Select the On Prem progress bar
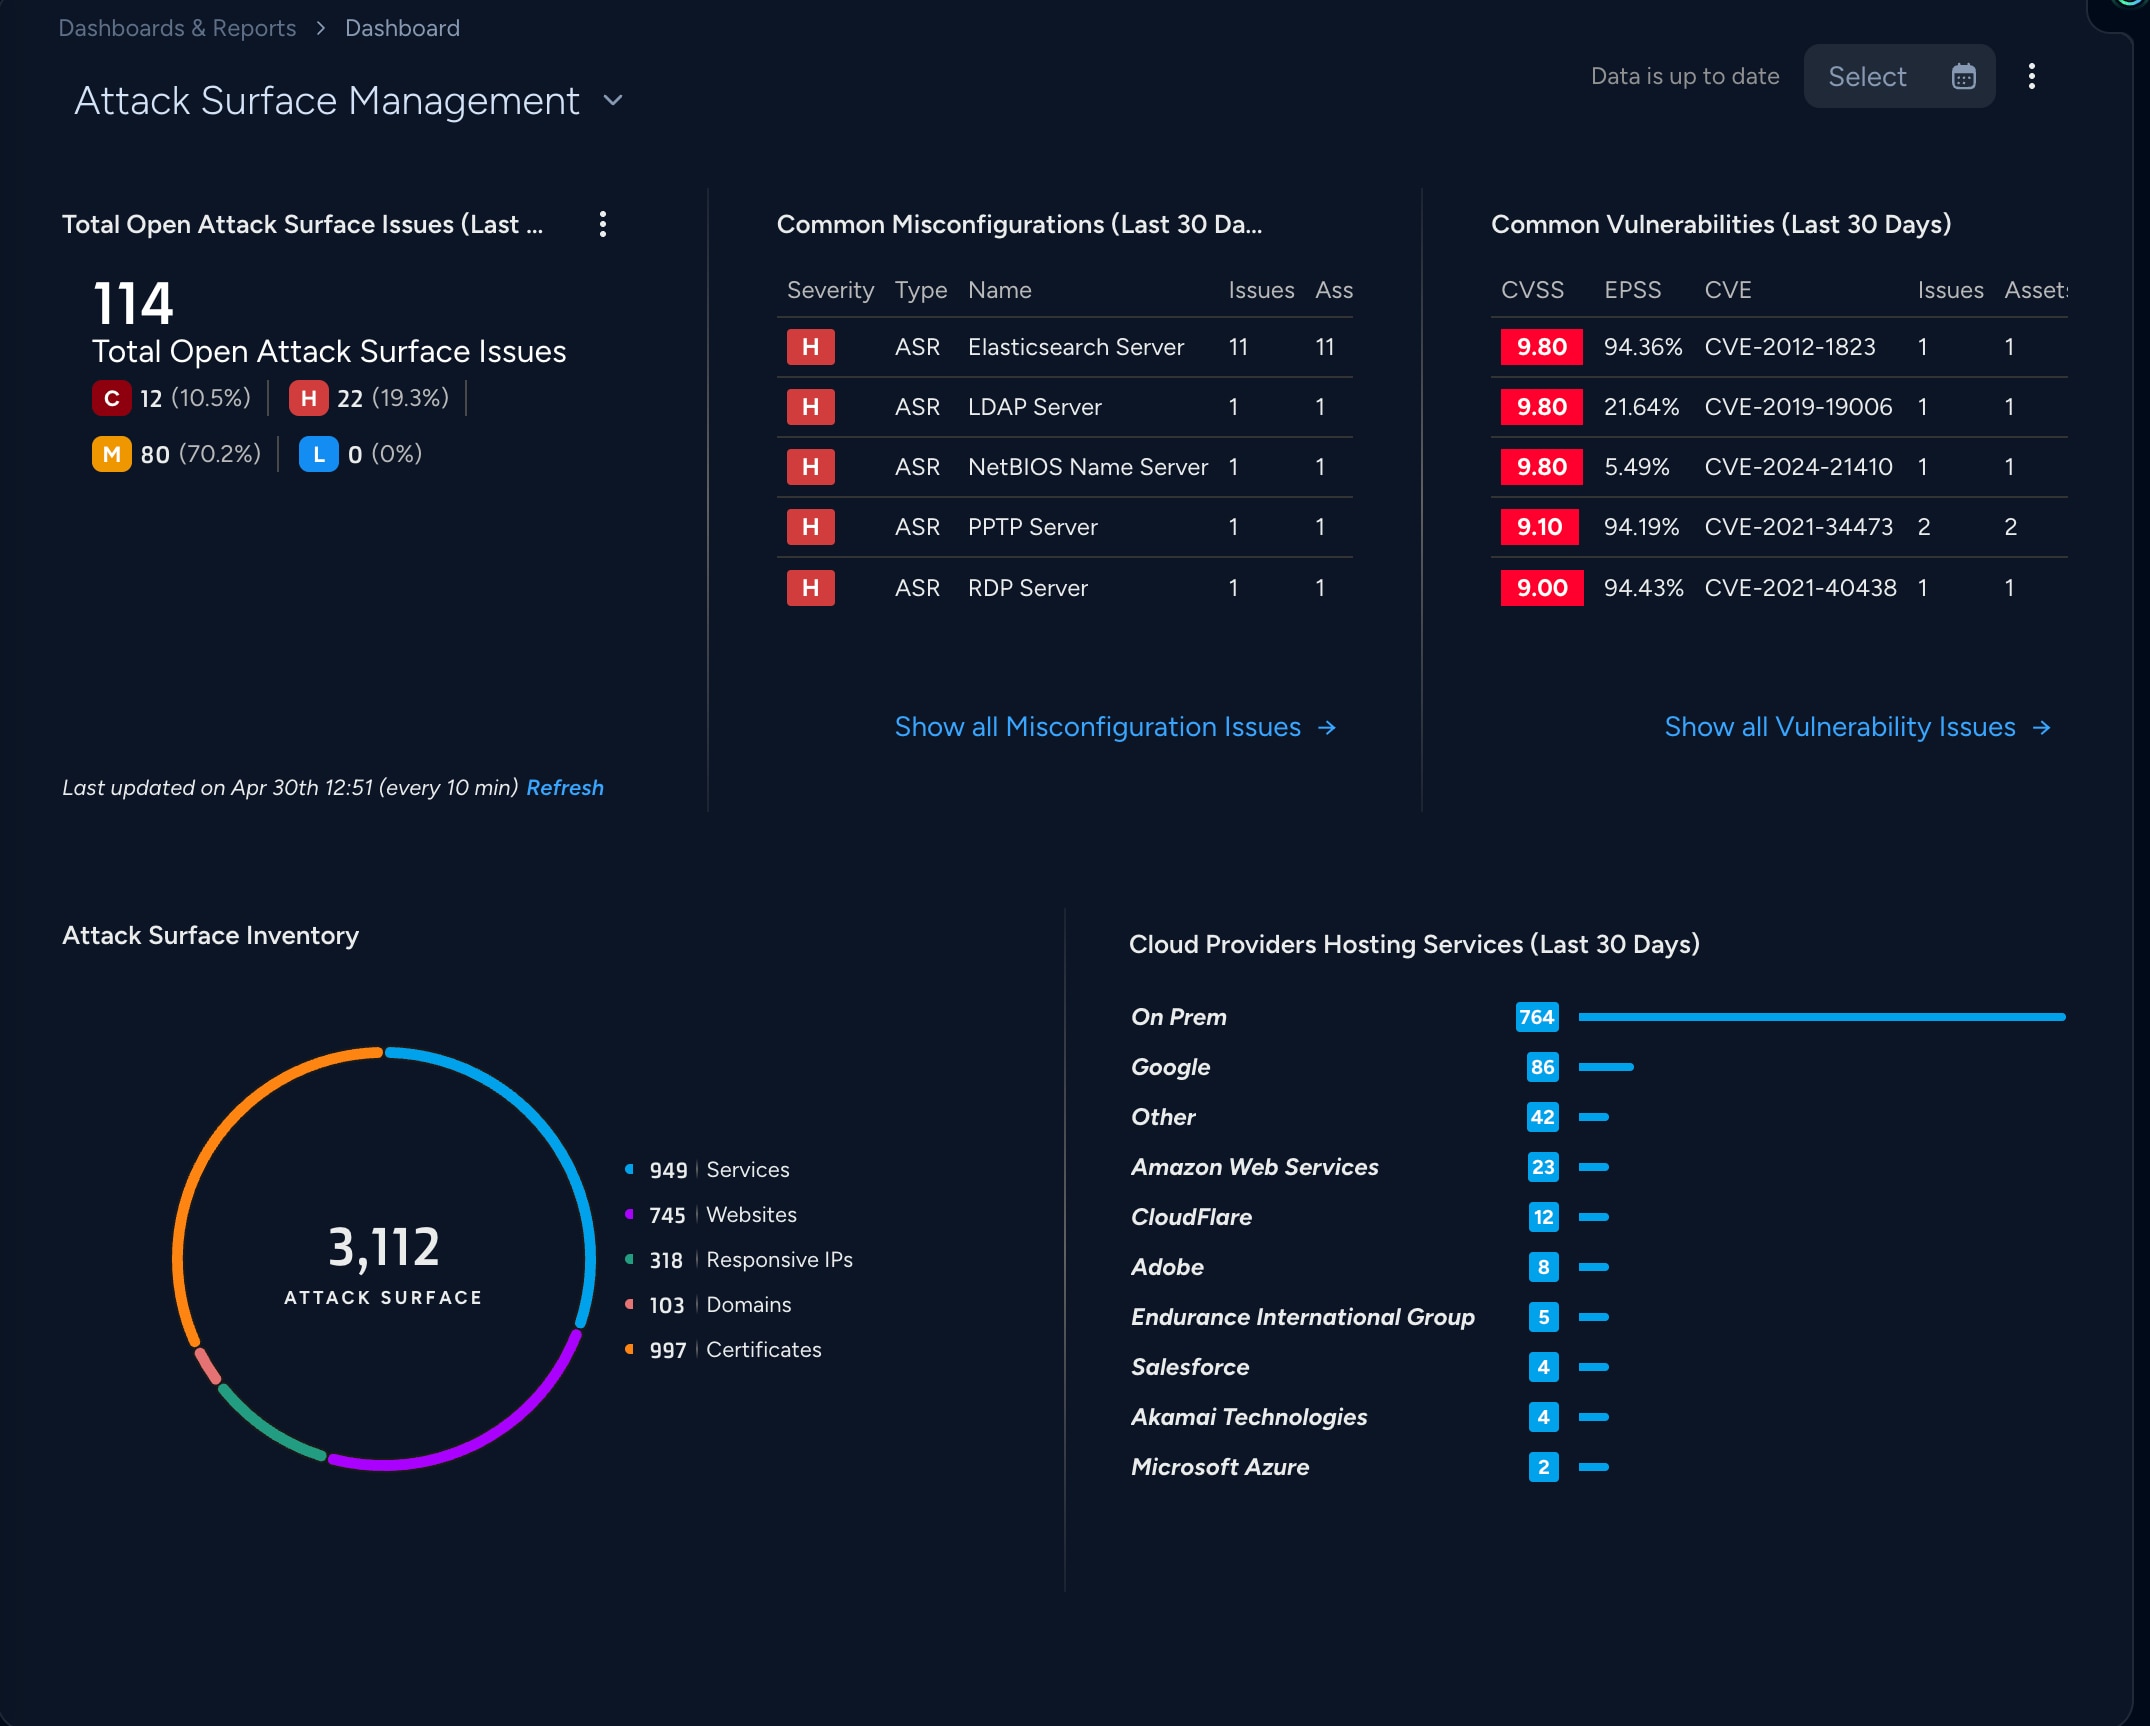The width and height of the screenshot is (2150, 1726). (x=1822, y=1017)
